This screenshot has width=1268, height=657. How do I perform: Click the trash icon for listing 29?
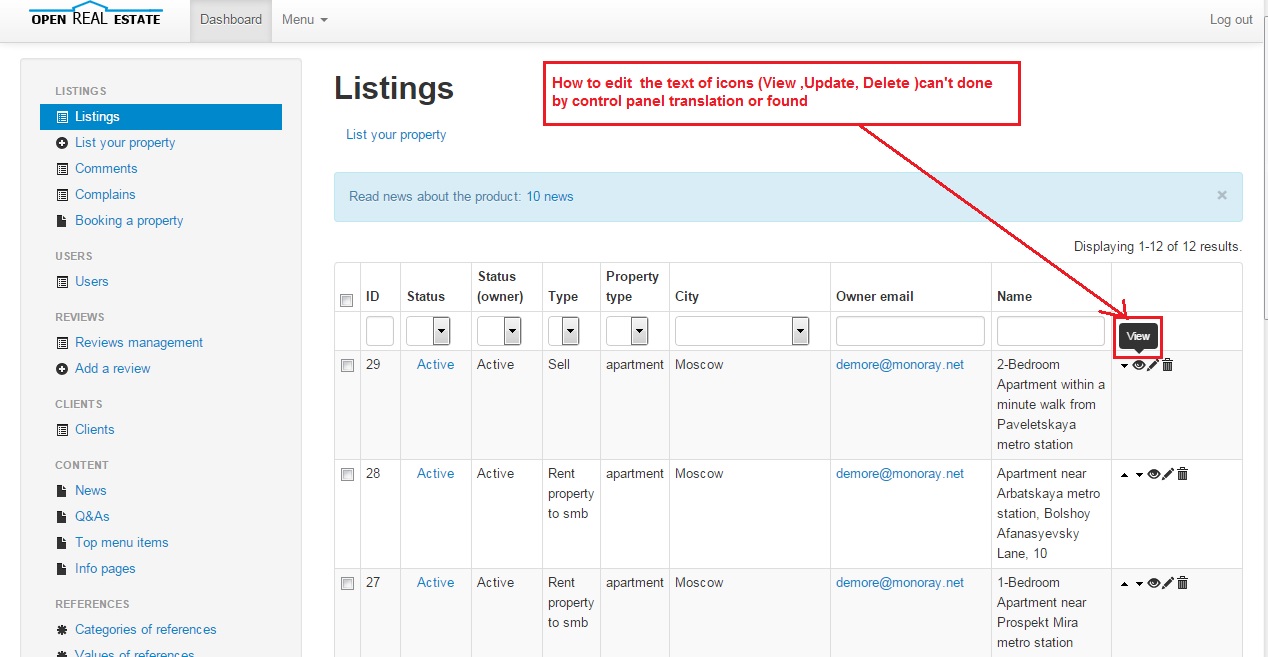(x=1167, y=365)
